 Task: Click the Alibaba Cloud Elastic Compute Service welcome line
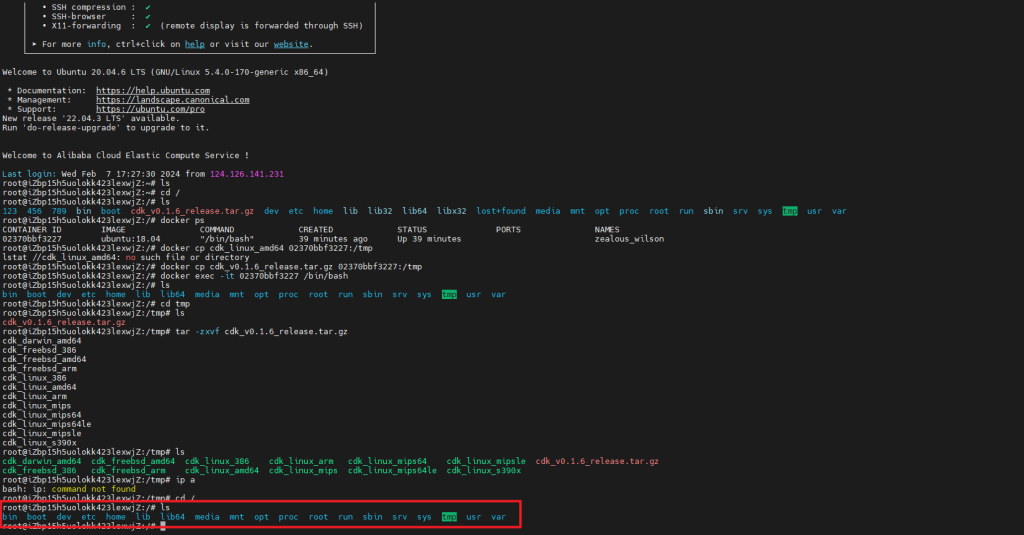(x=125, y=155)
